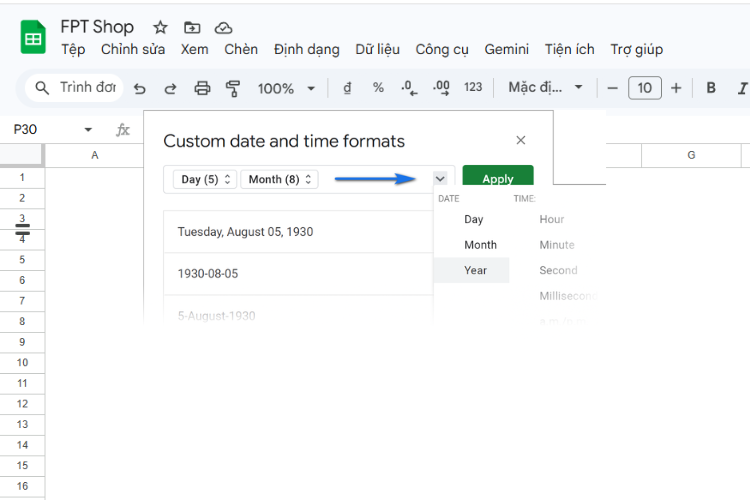Select format 1930-08-05
This screenshot has width=750, height=500.
coord(298,274)
